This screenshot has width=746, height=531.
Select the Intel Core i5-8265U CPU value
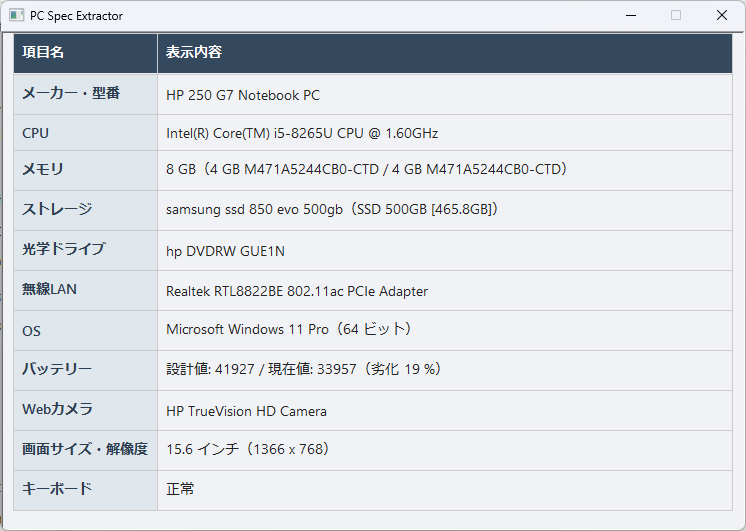(x=302, y=133)
